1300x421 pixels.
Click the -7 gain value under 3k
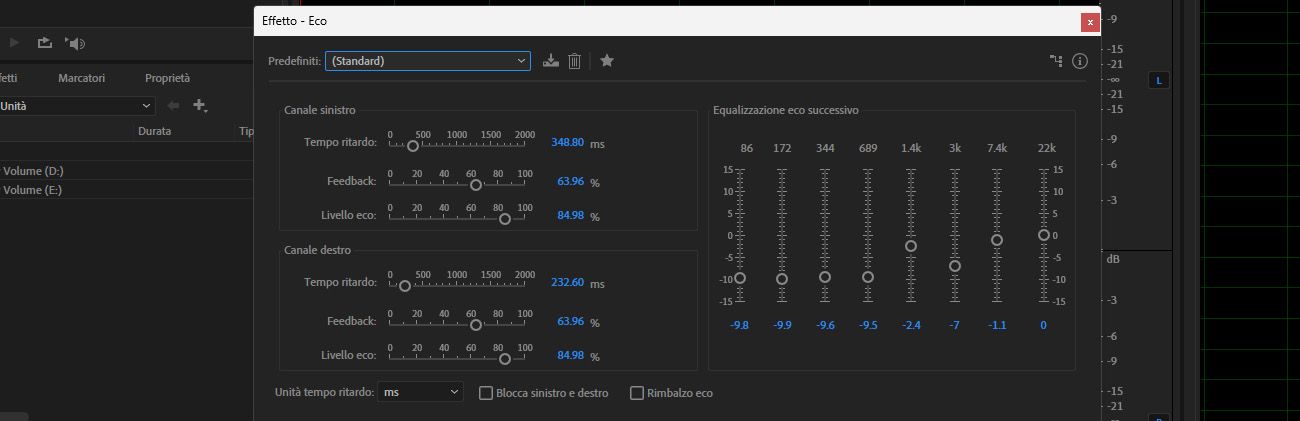pos(955,325)
